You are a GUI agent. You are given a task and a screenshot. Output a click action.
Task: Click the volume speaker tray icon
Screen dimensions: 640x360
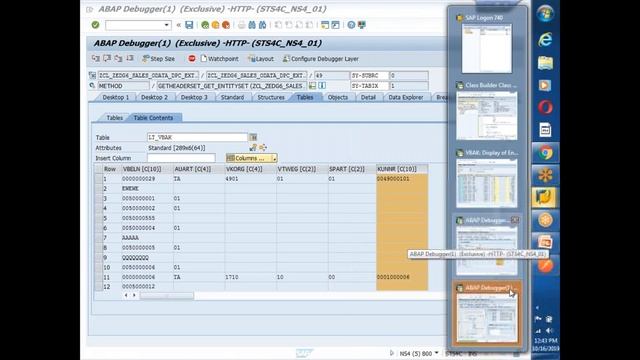point(549,330)
